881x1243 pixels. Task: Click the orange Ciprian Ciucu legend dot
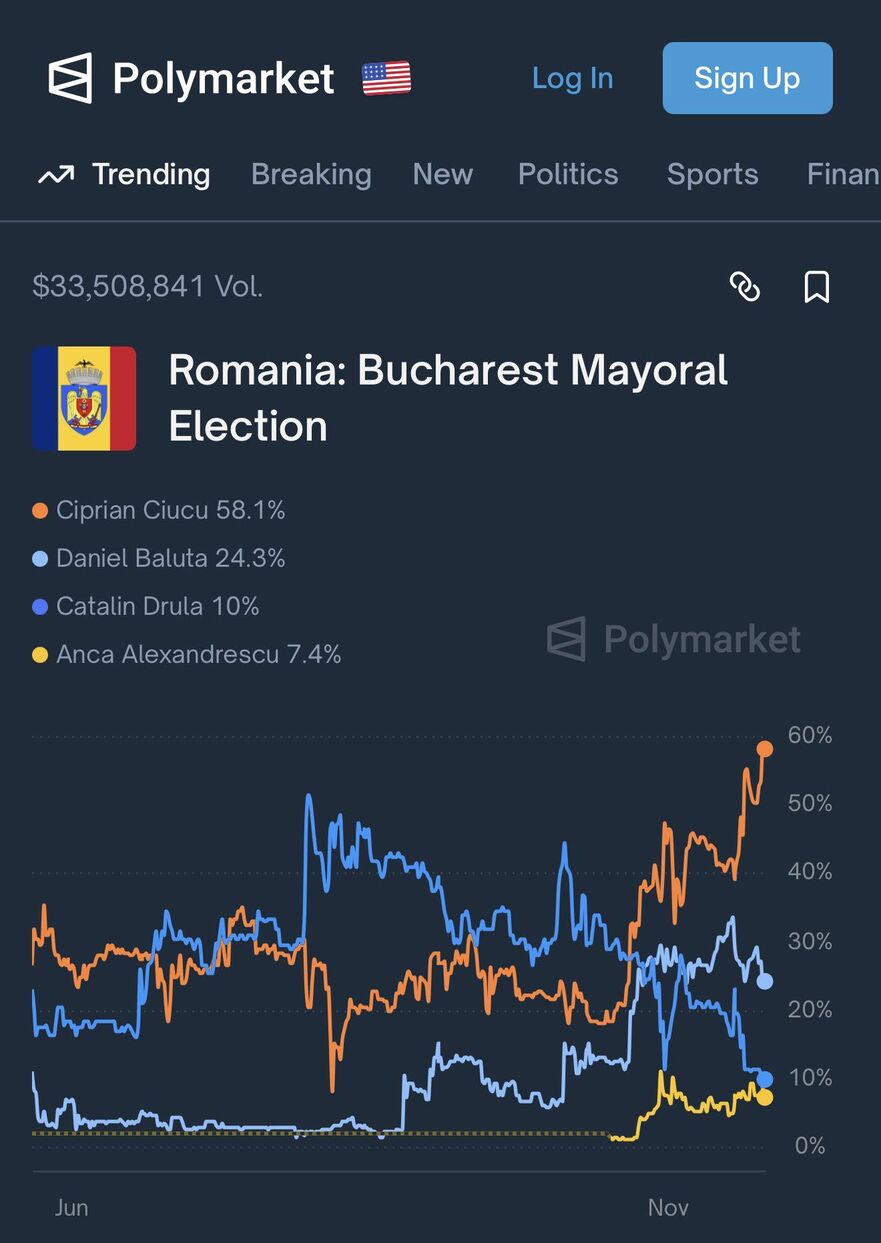point(40,511)
